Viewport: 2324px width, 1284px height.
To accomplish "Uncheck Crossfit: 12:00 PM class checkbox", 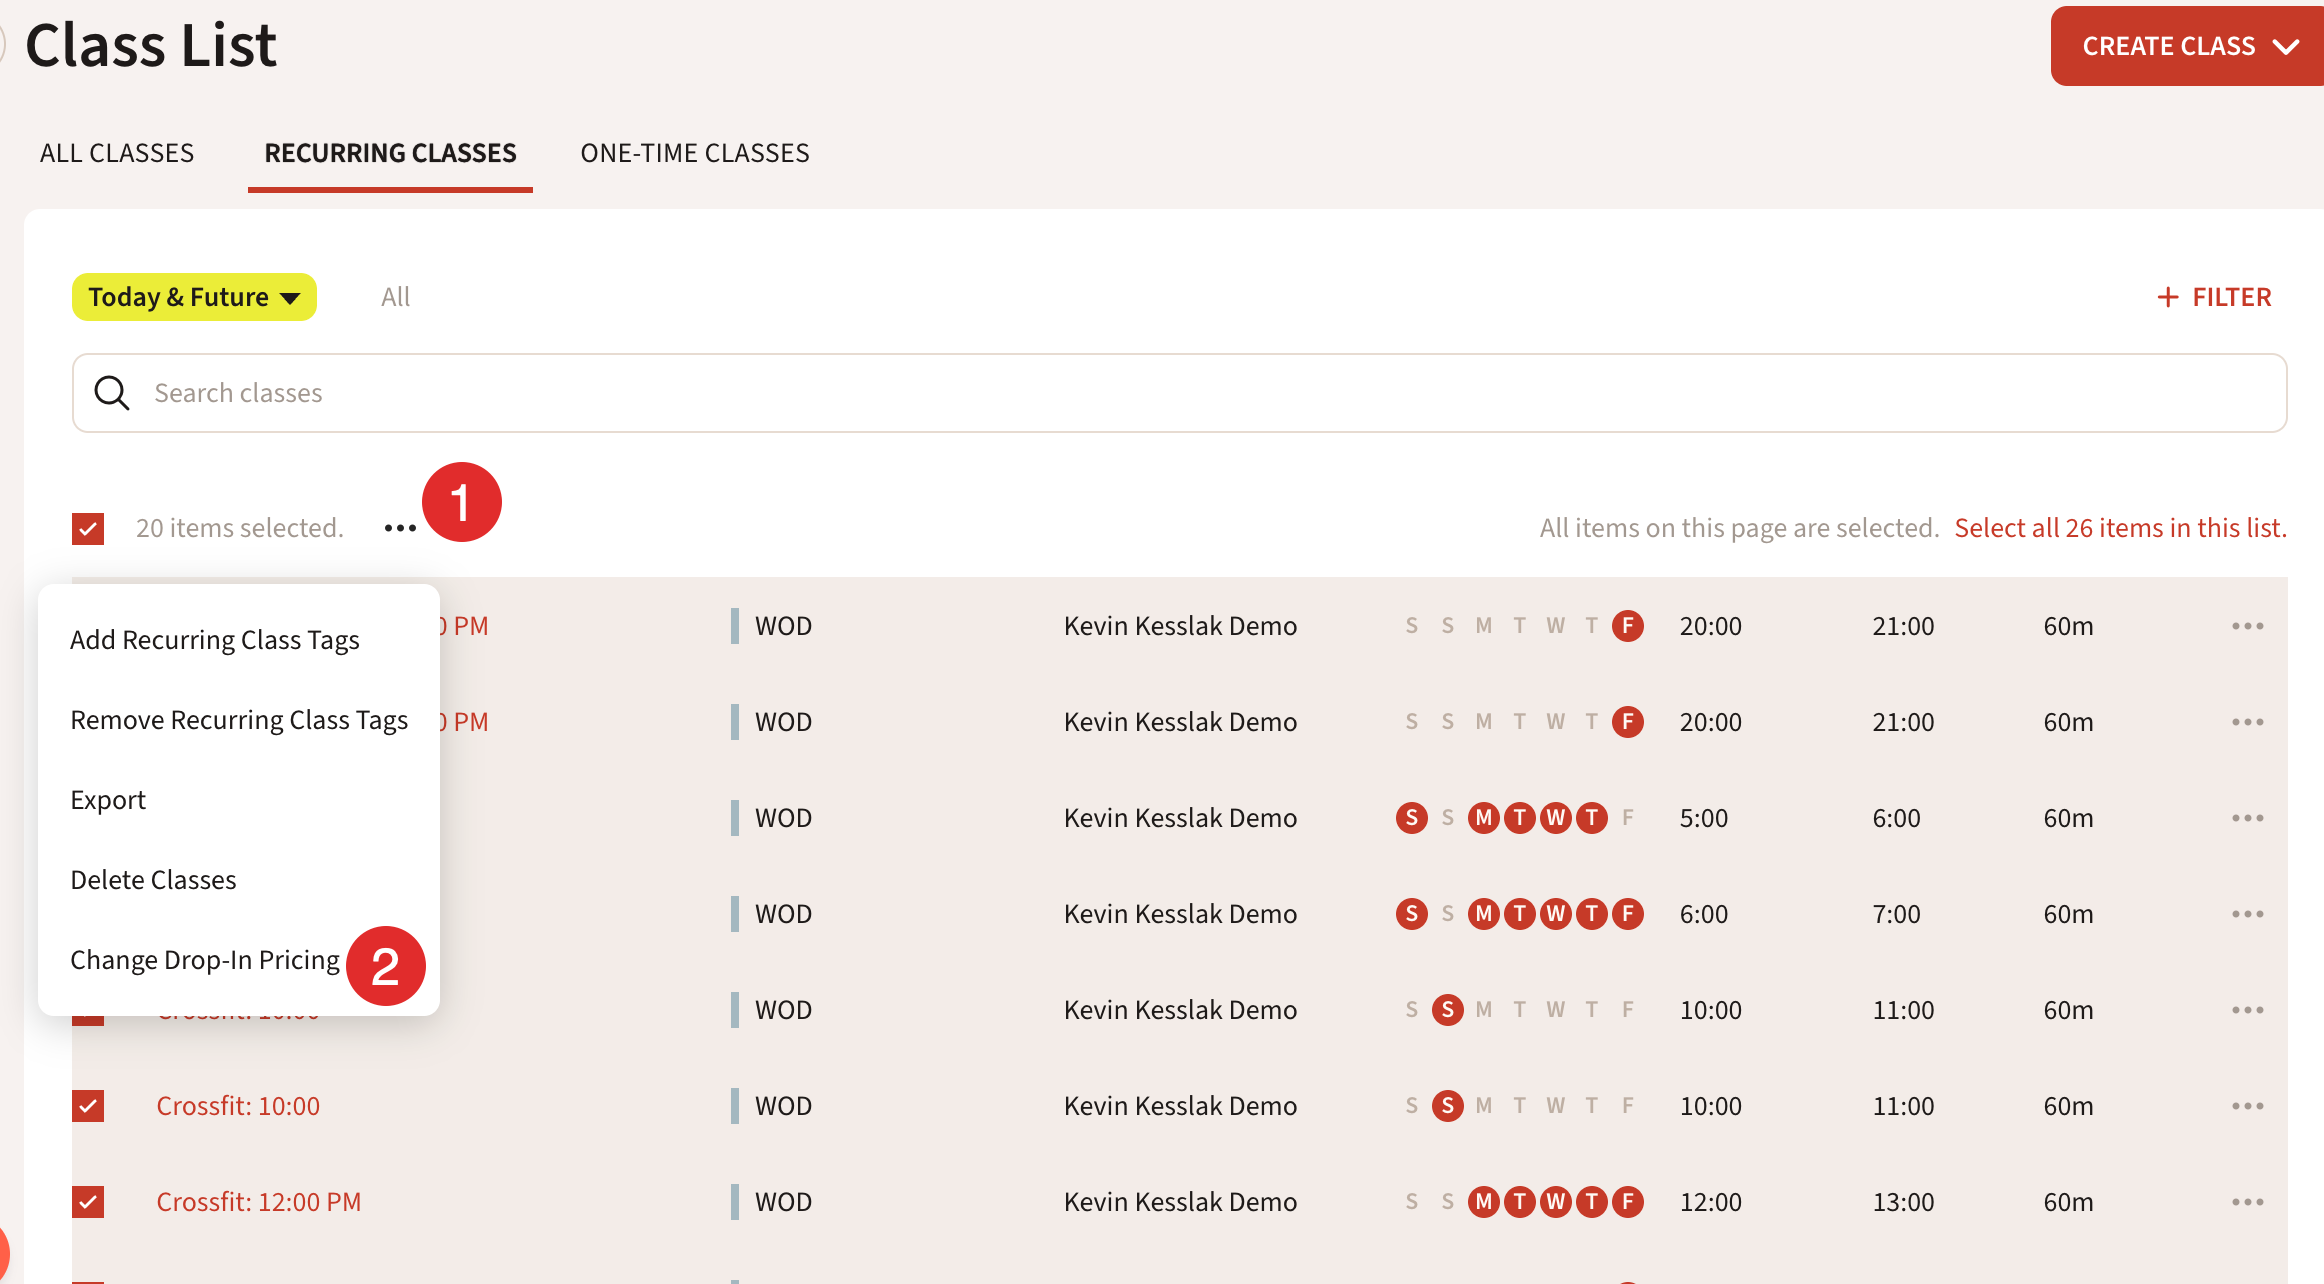I will click(88, 1202).
